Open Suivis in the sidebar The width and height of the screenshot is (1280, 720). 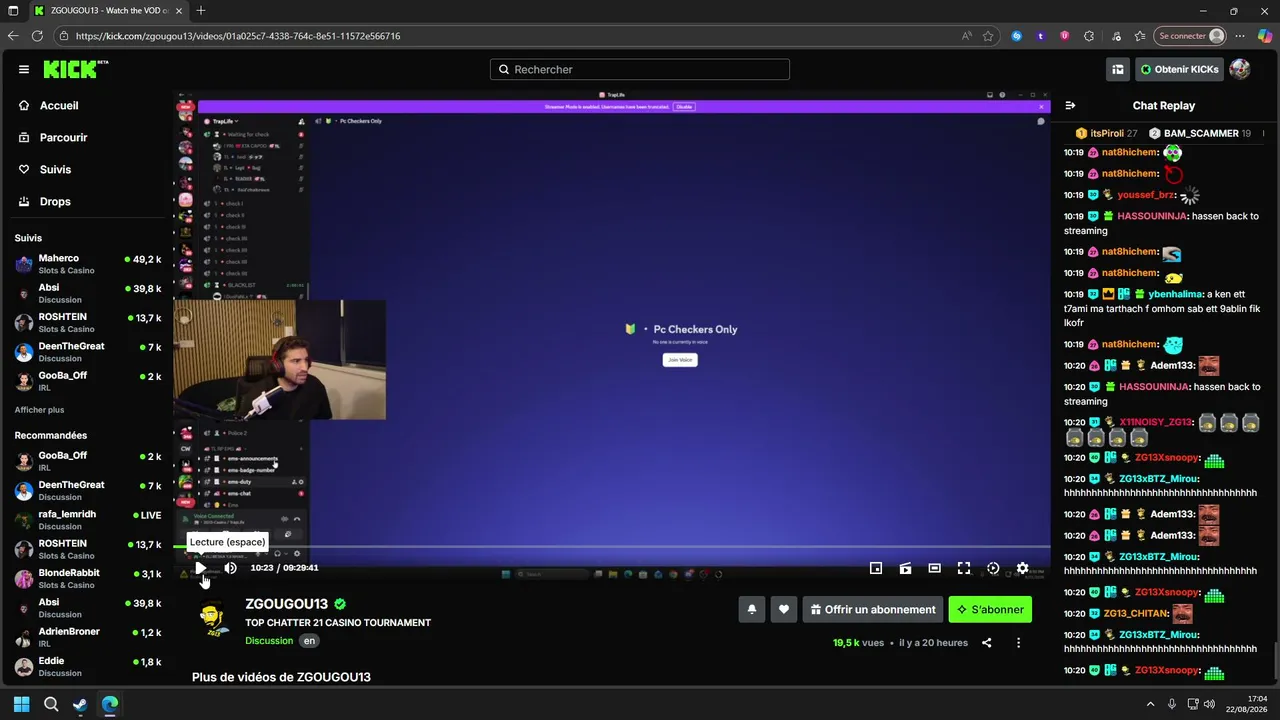[x=56, y=169]
